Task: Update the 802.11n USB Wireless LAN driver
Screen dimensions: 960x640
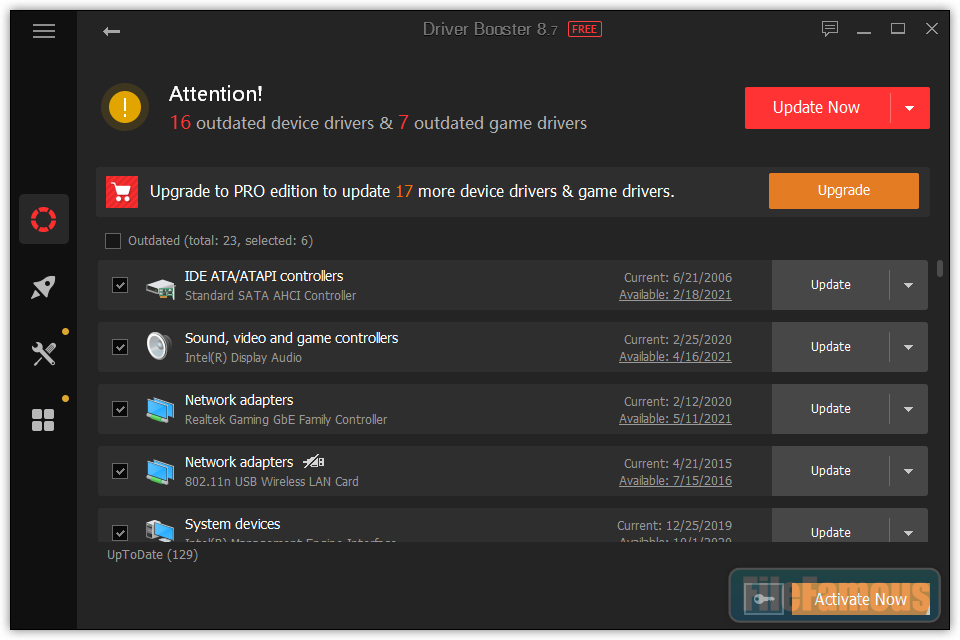Action: (x=830, y=470)
